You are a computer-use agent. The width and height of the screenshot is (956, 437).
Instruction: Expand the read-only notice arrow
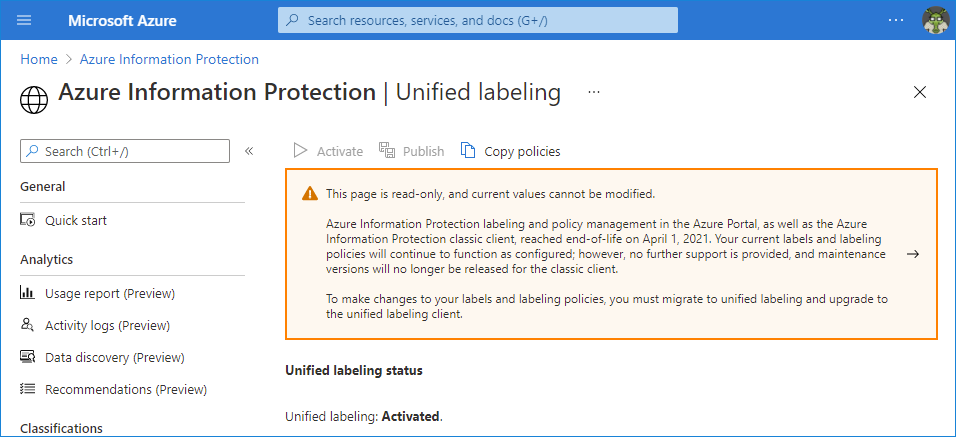[912, 254]
